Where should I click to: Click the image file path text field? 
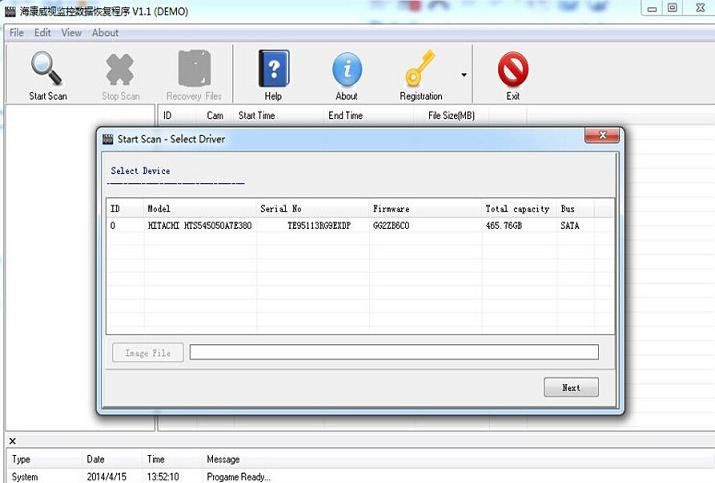pyautogui.click(x=393, y=352)
